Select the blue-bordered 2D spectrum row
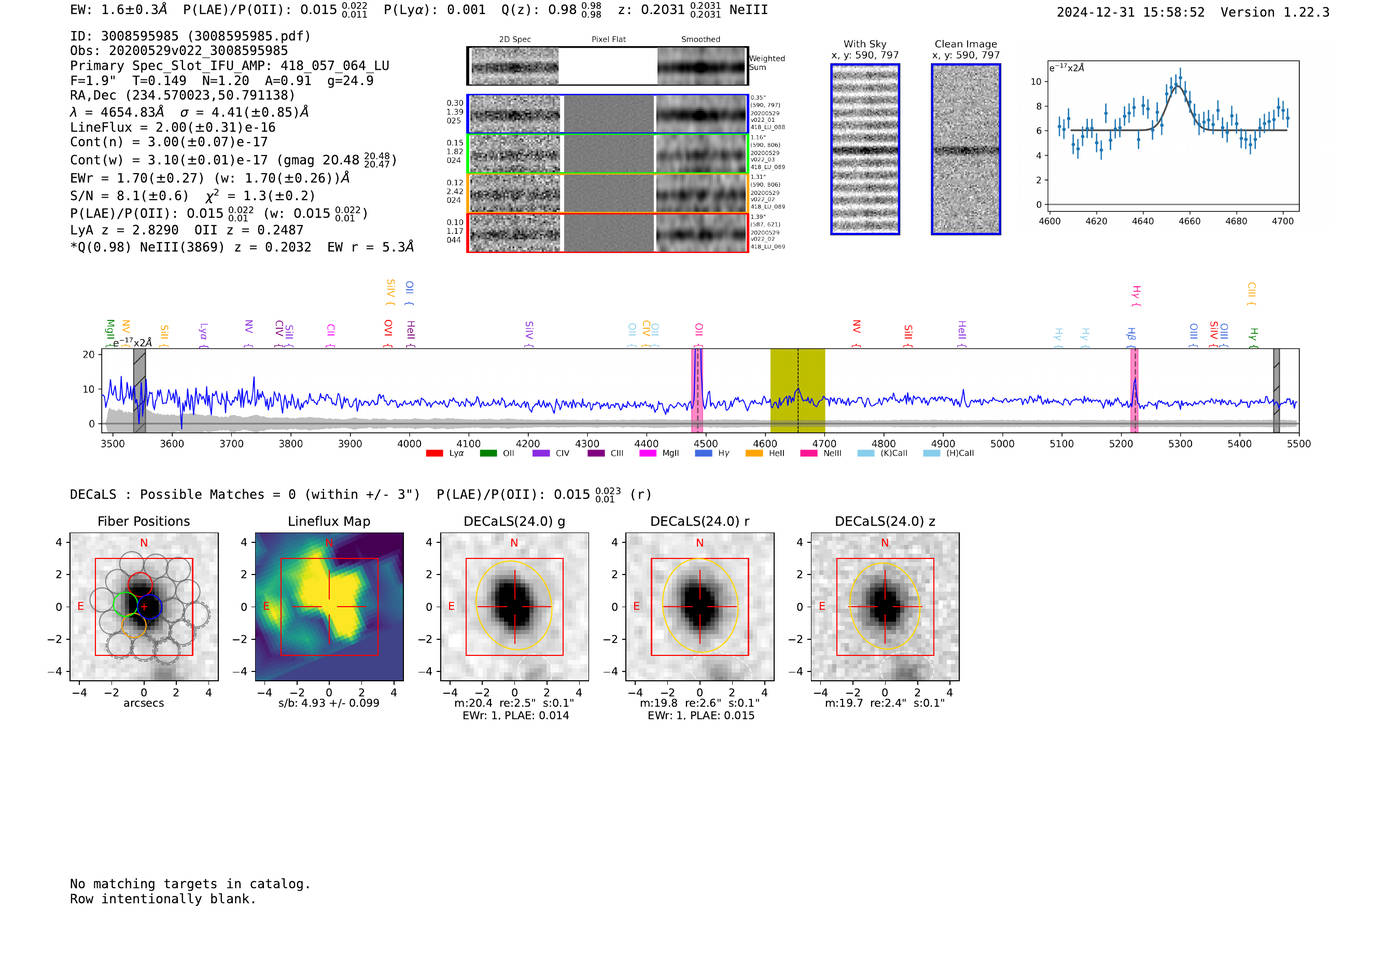The width and height of the screenshot is (1400, 953). pyautogui.click(x=608, y=114)
